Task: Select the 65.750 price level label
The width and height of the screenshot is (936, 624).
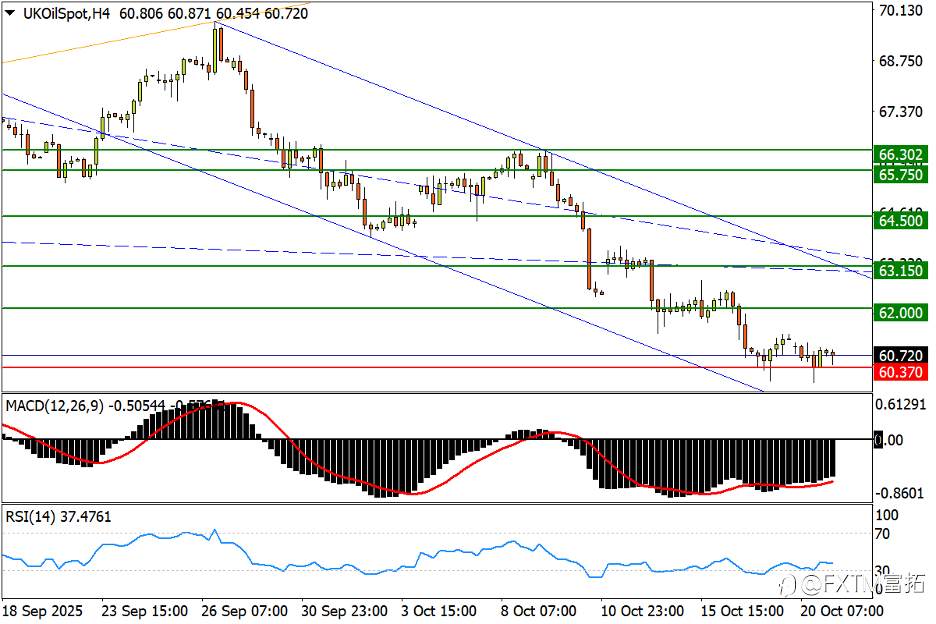Action: click(x=901, y=174)
